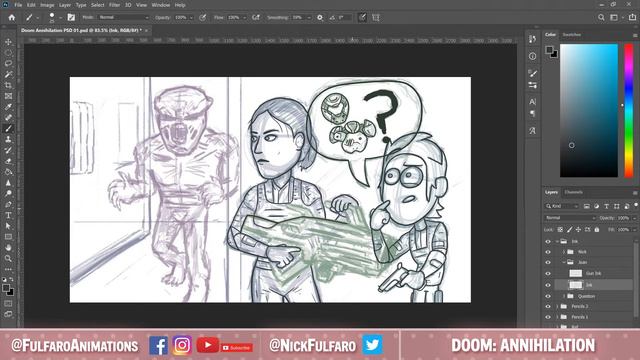Screen dimensions: 640x360
Task: Open the Smoothing dropdown arrow
Action: point(309,18)
